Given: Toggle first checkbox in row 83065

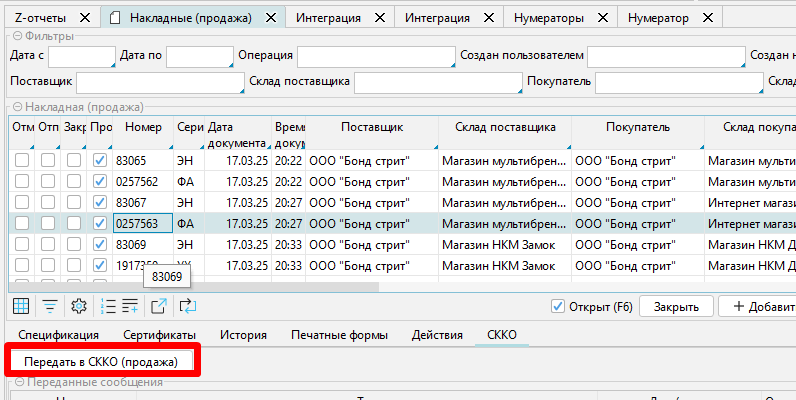Looking at the screenshot, I should 22,161.
